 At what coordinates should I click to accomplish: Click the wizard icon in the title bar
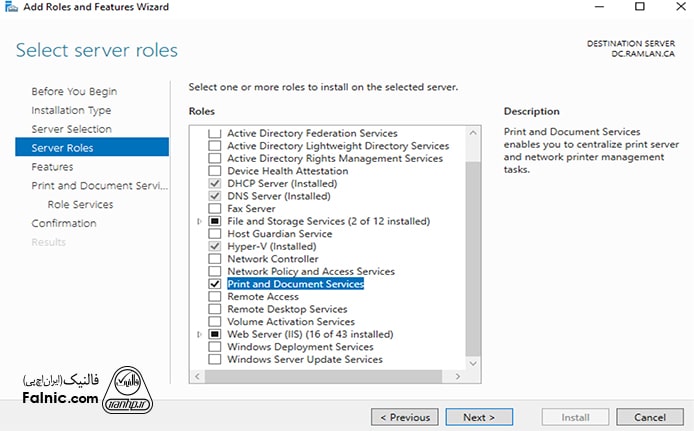point(10,7)
